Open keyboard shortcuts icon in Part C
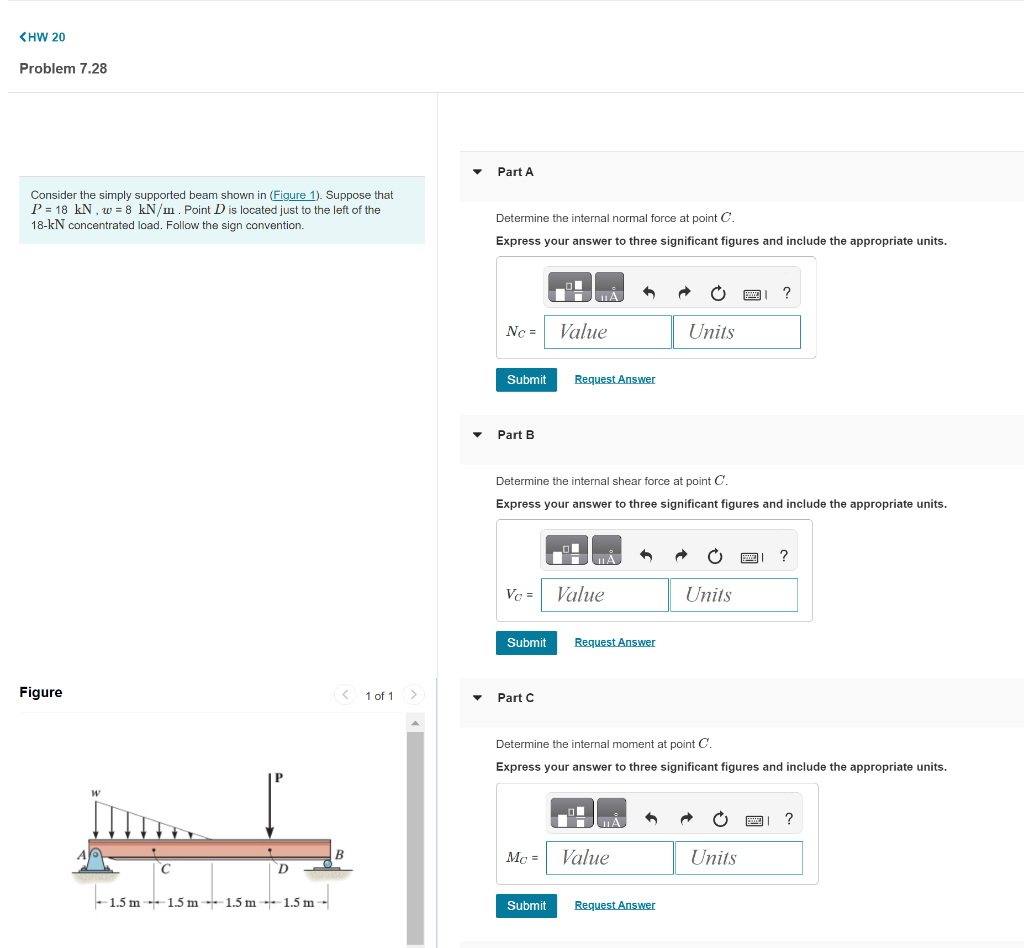1024x948 pixels. [757, 821]
